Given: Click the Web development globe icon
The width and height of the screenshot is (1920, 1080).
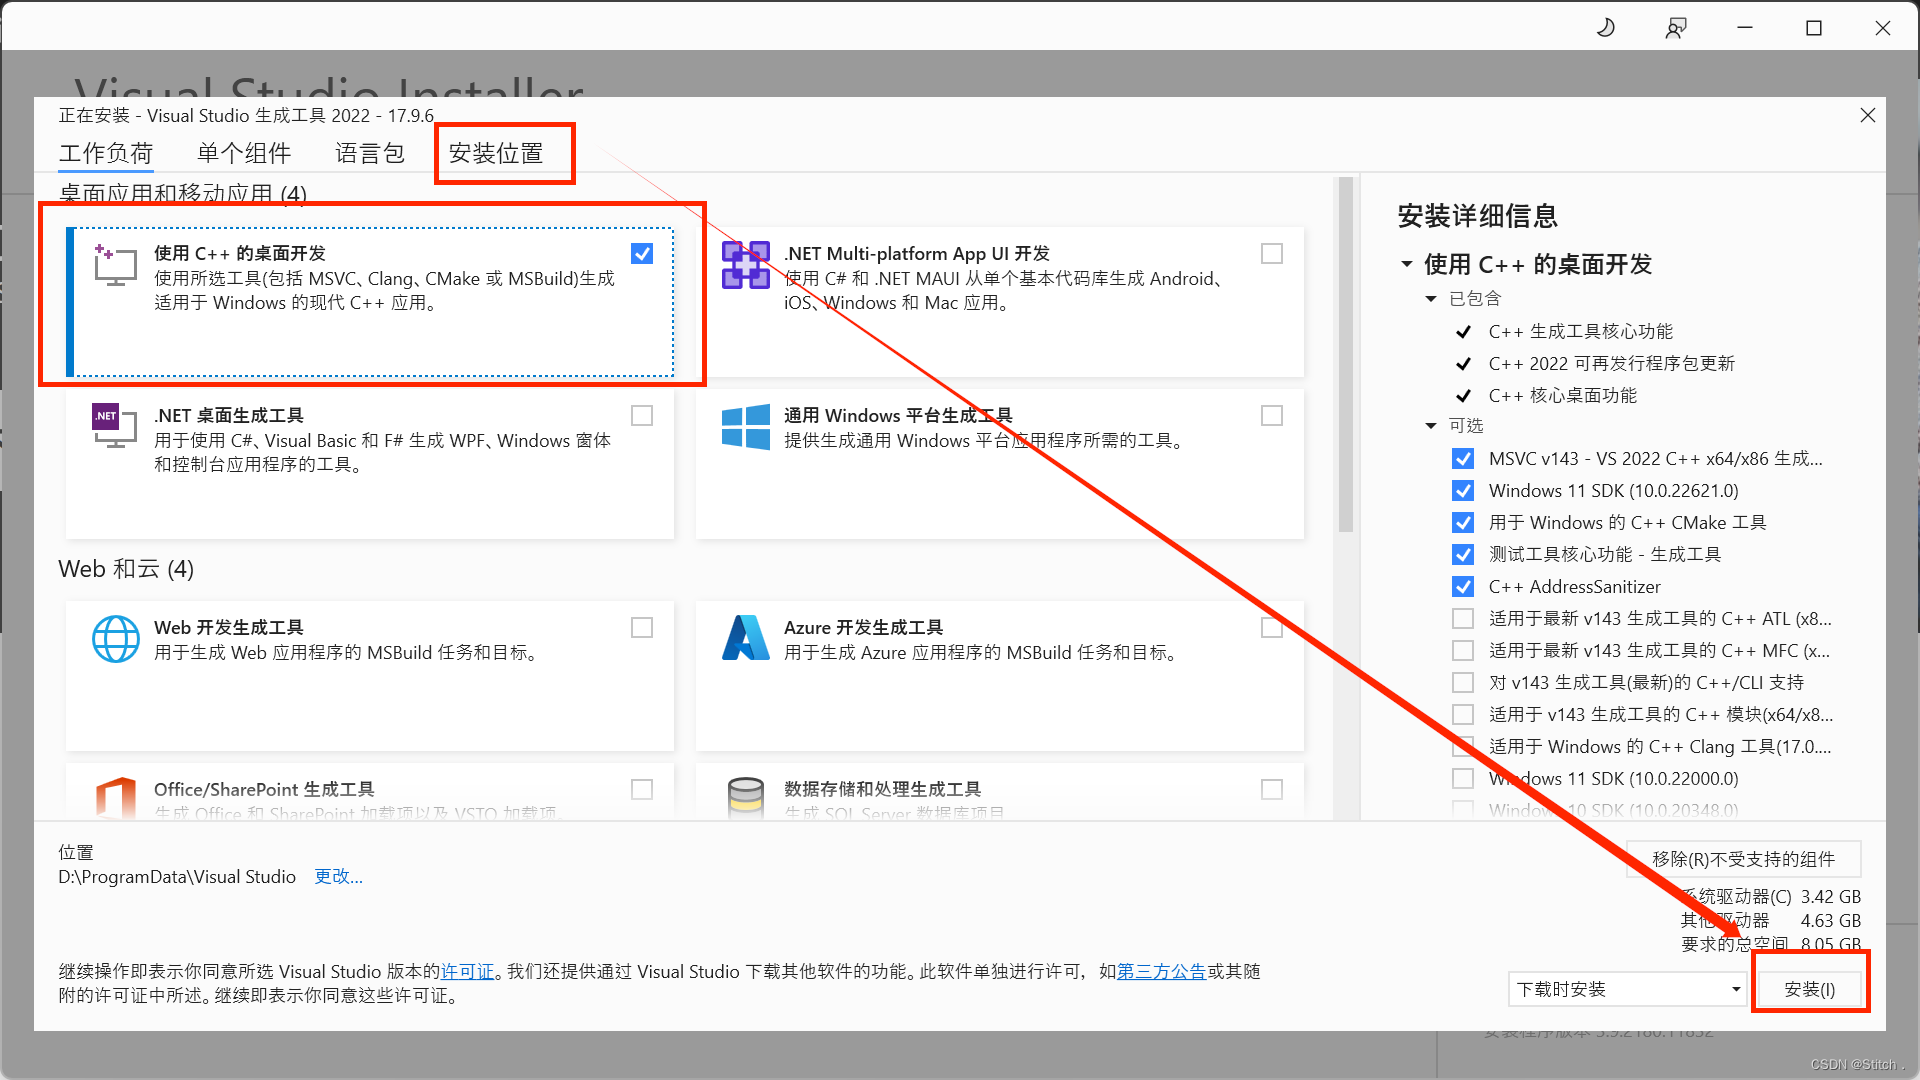Looking at the screenshot, I should (116, 639).
